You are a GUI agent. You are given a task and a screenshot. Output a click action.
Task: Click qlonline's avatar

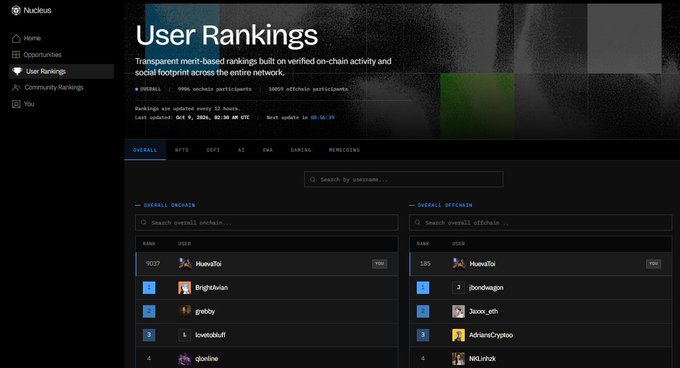click(185, 358)
